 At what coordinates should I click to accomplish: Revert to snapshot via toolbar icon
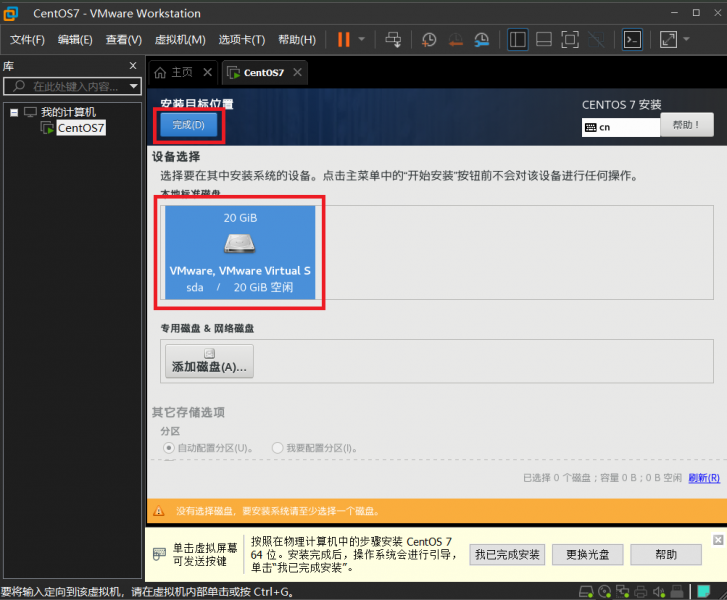click(x=455, y=40)
